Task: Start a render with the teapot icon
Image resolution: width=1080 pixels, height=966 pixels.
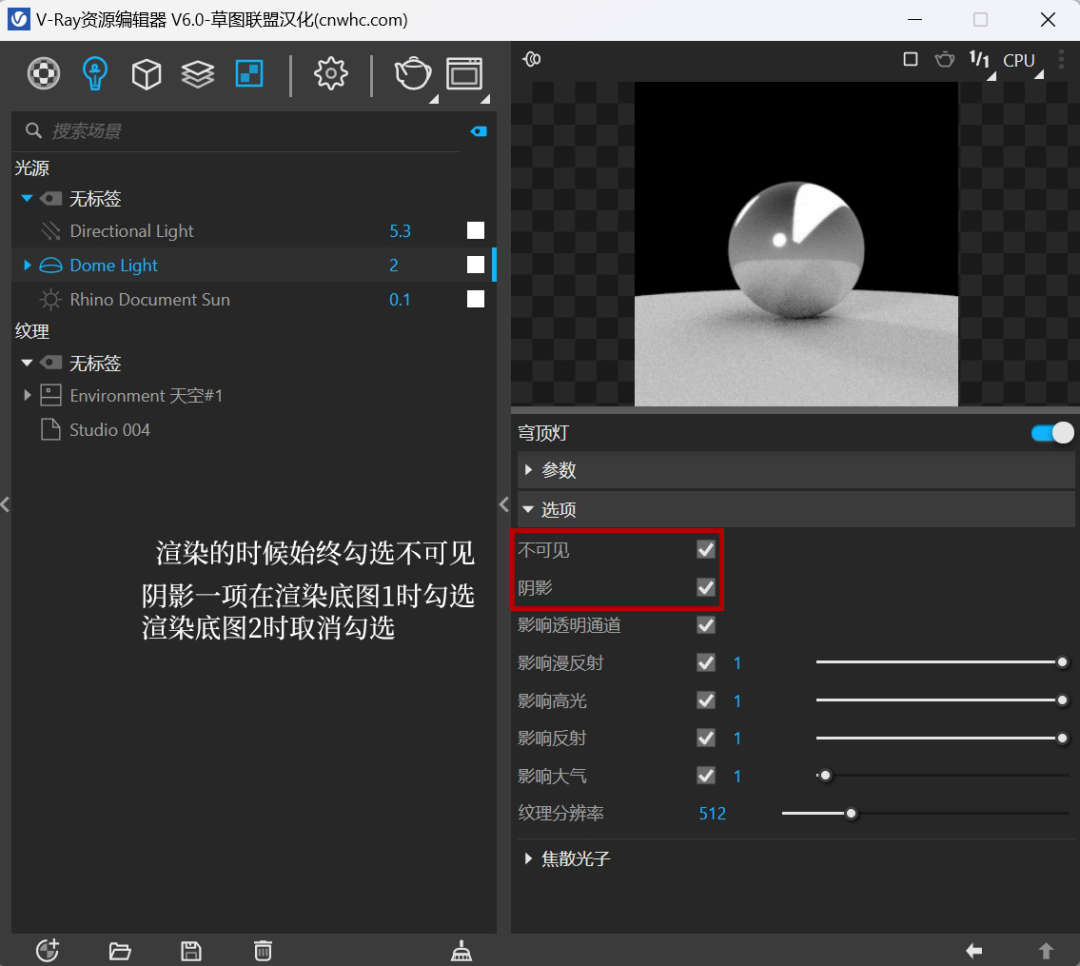Action: pyautogui.click(x=413, y=74)
